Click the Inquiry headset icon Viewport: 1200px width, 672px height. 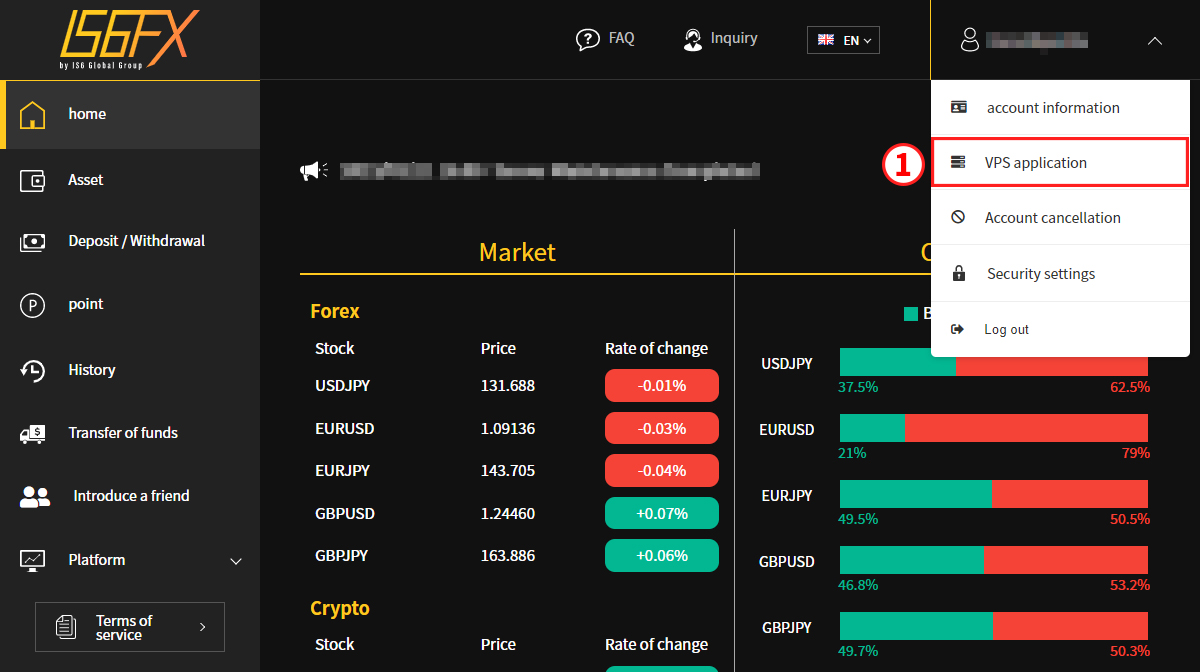[692, 39]
